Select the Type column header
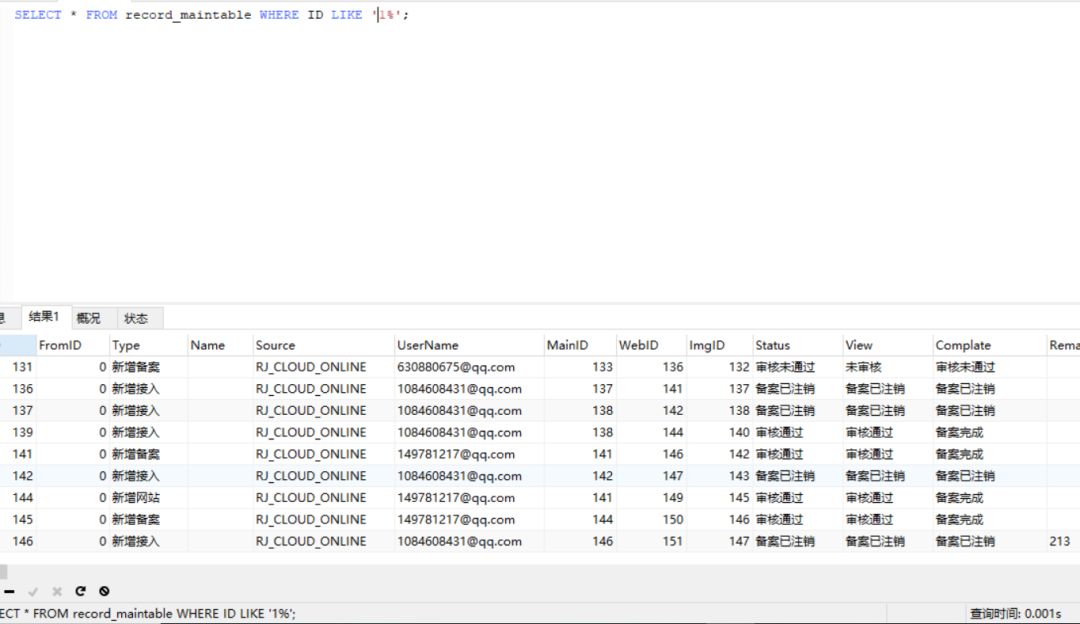1080x624 pixels. point(148,345)
